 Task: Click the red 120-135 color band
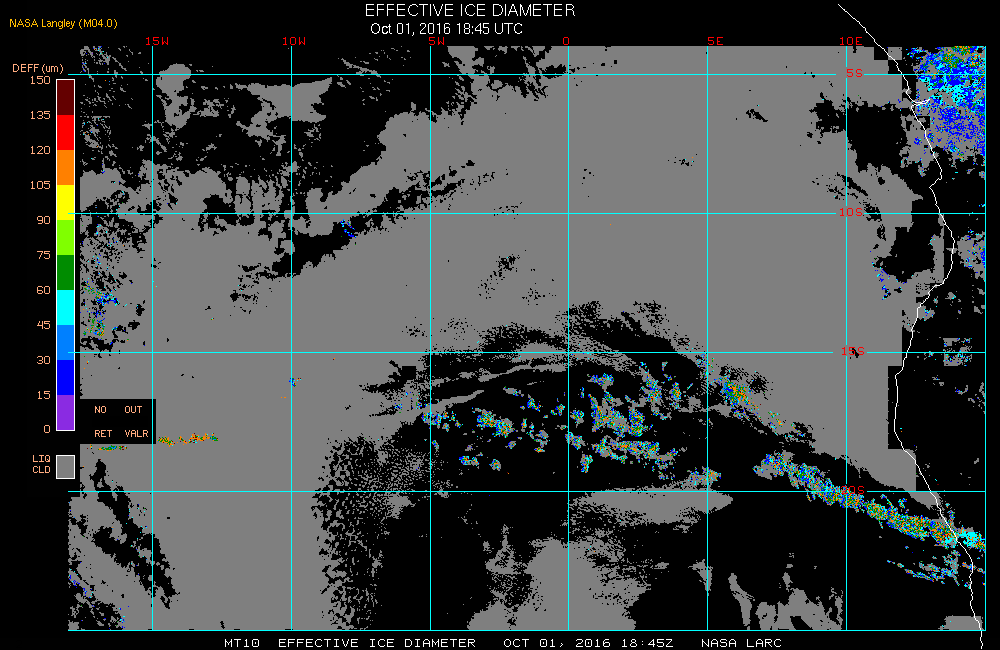pyautogui.click(x=66, y=132)
